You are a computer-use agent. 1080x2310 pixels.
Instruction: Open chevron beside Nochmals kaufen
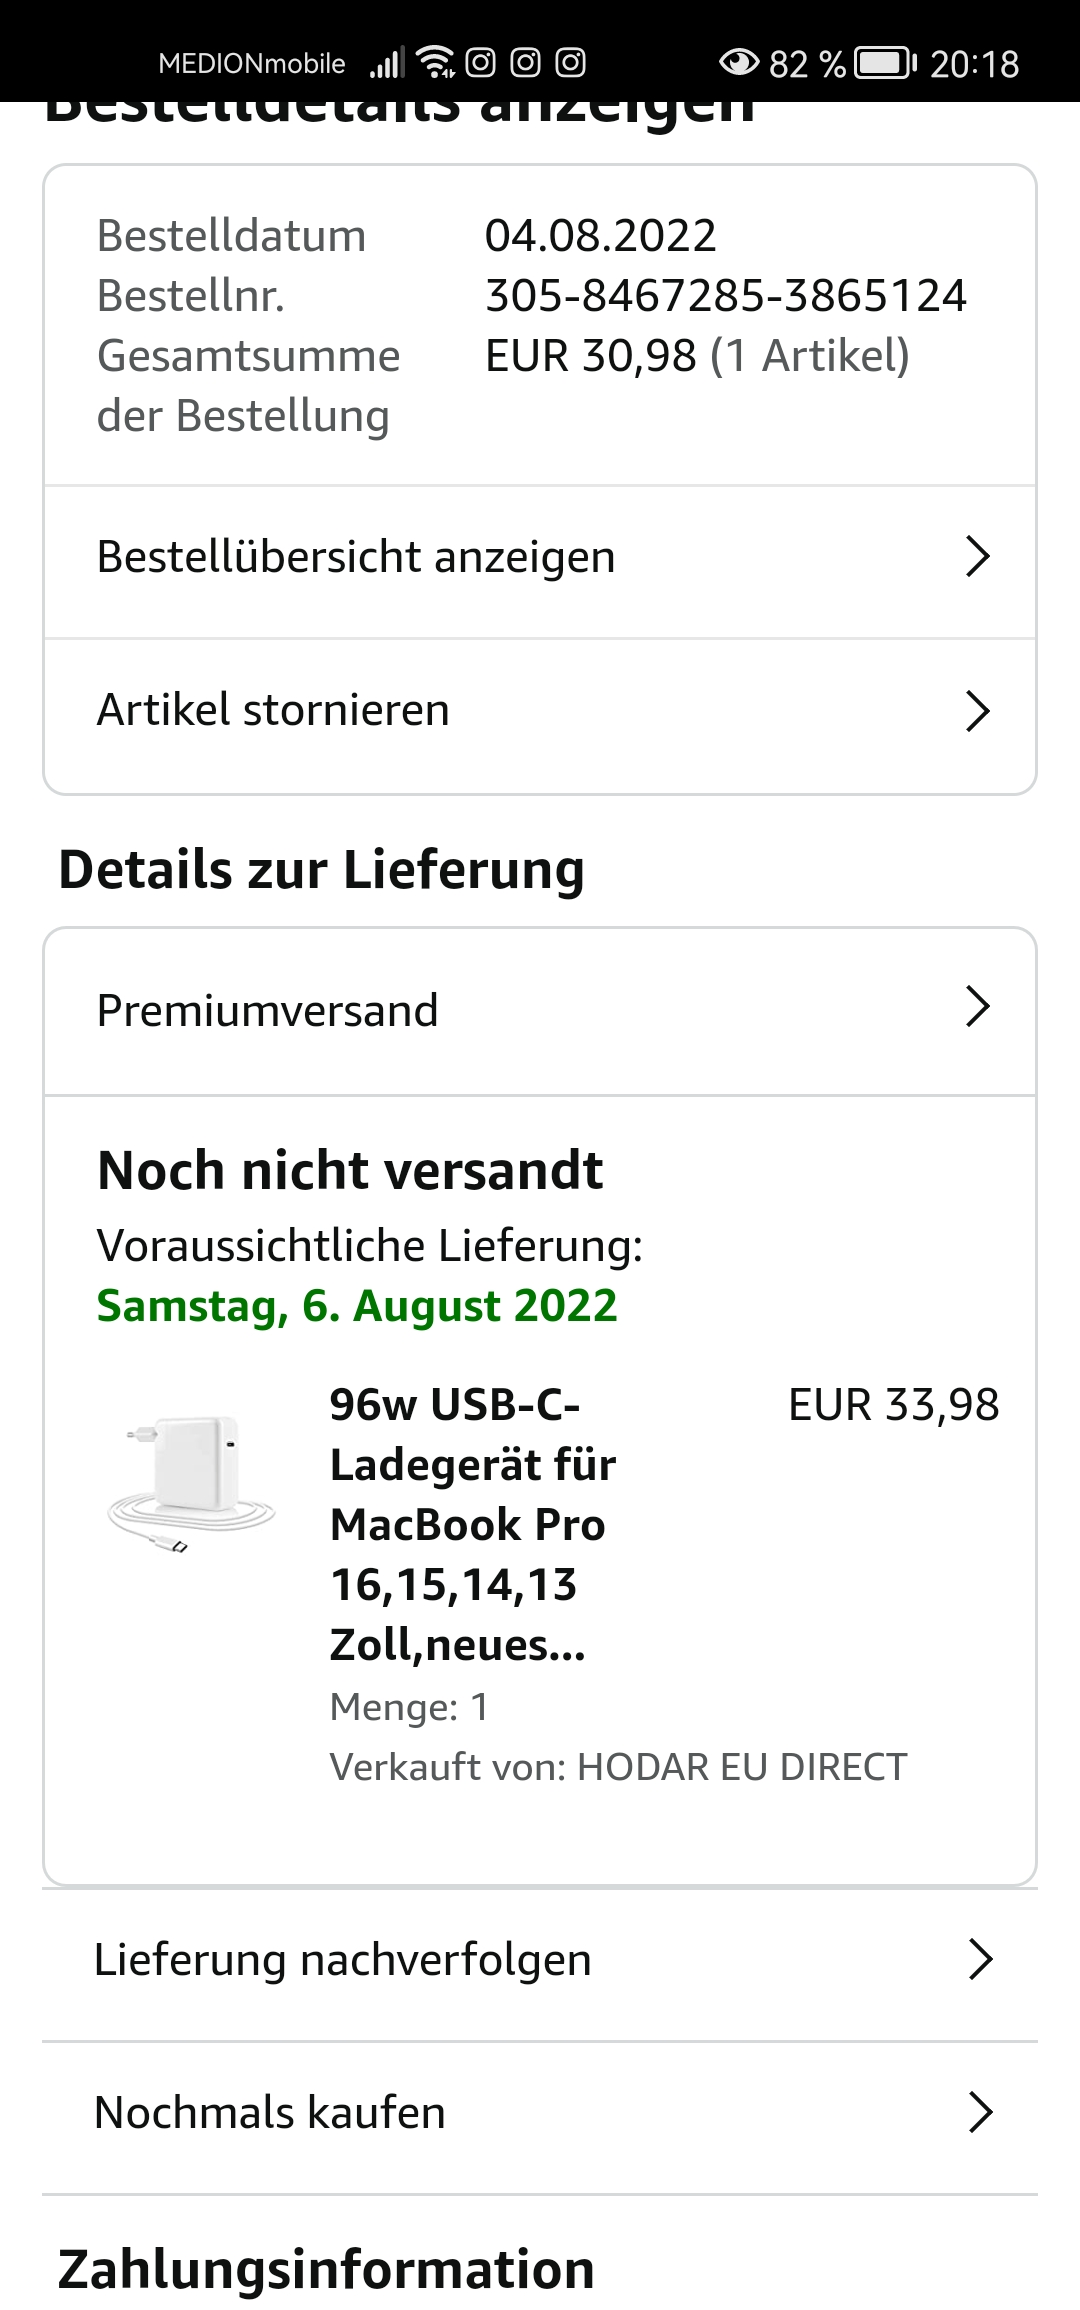(980, 2113)
